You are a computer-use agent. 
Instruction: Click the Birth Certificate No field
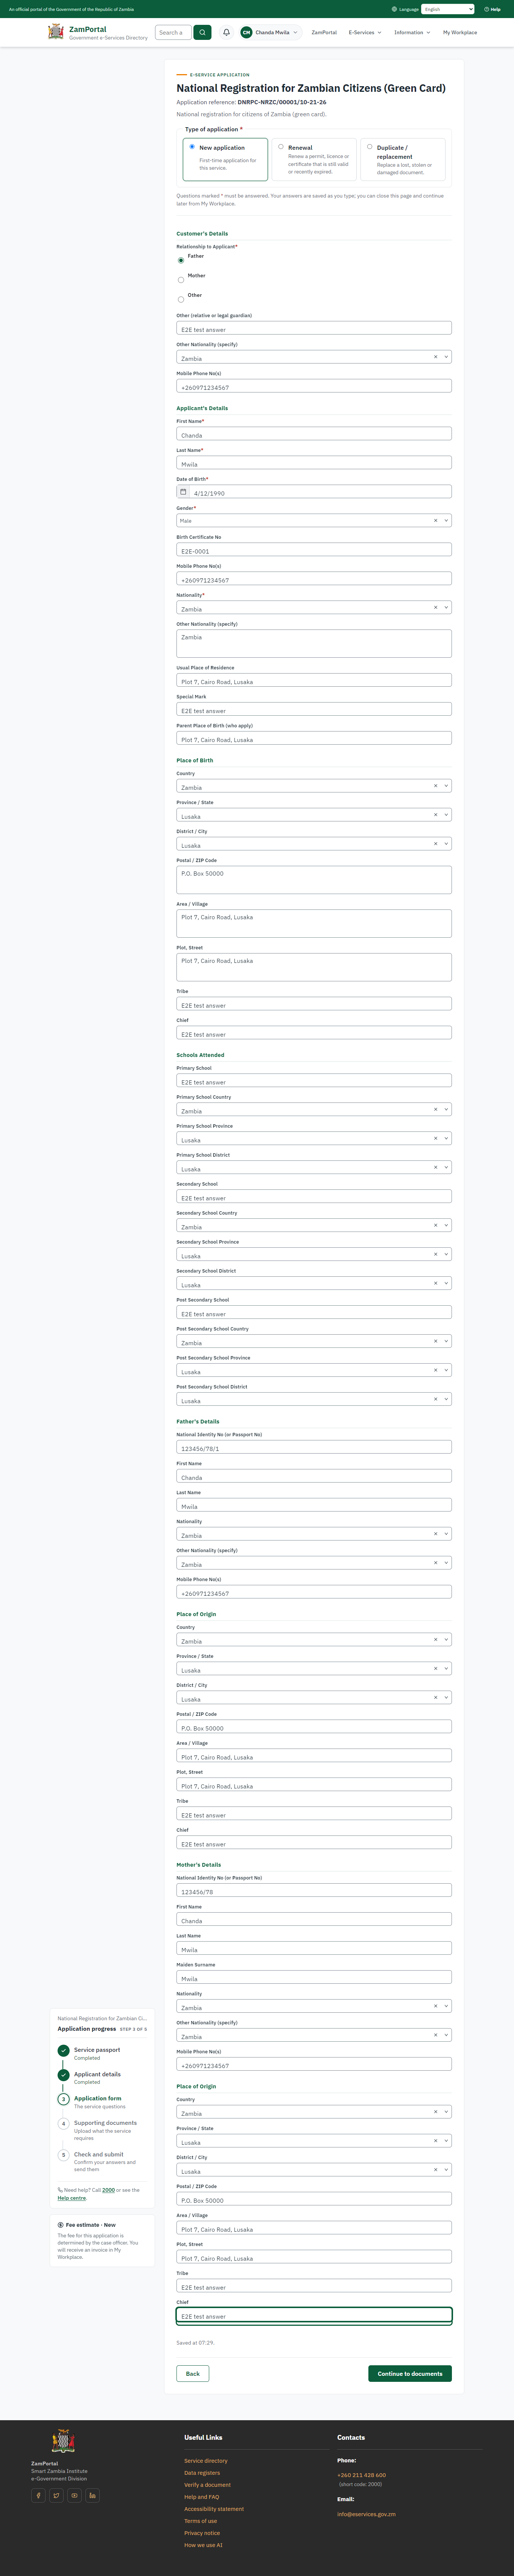pyautogui.click(x=314, y=549)
